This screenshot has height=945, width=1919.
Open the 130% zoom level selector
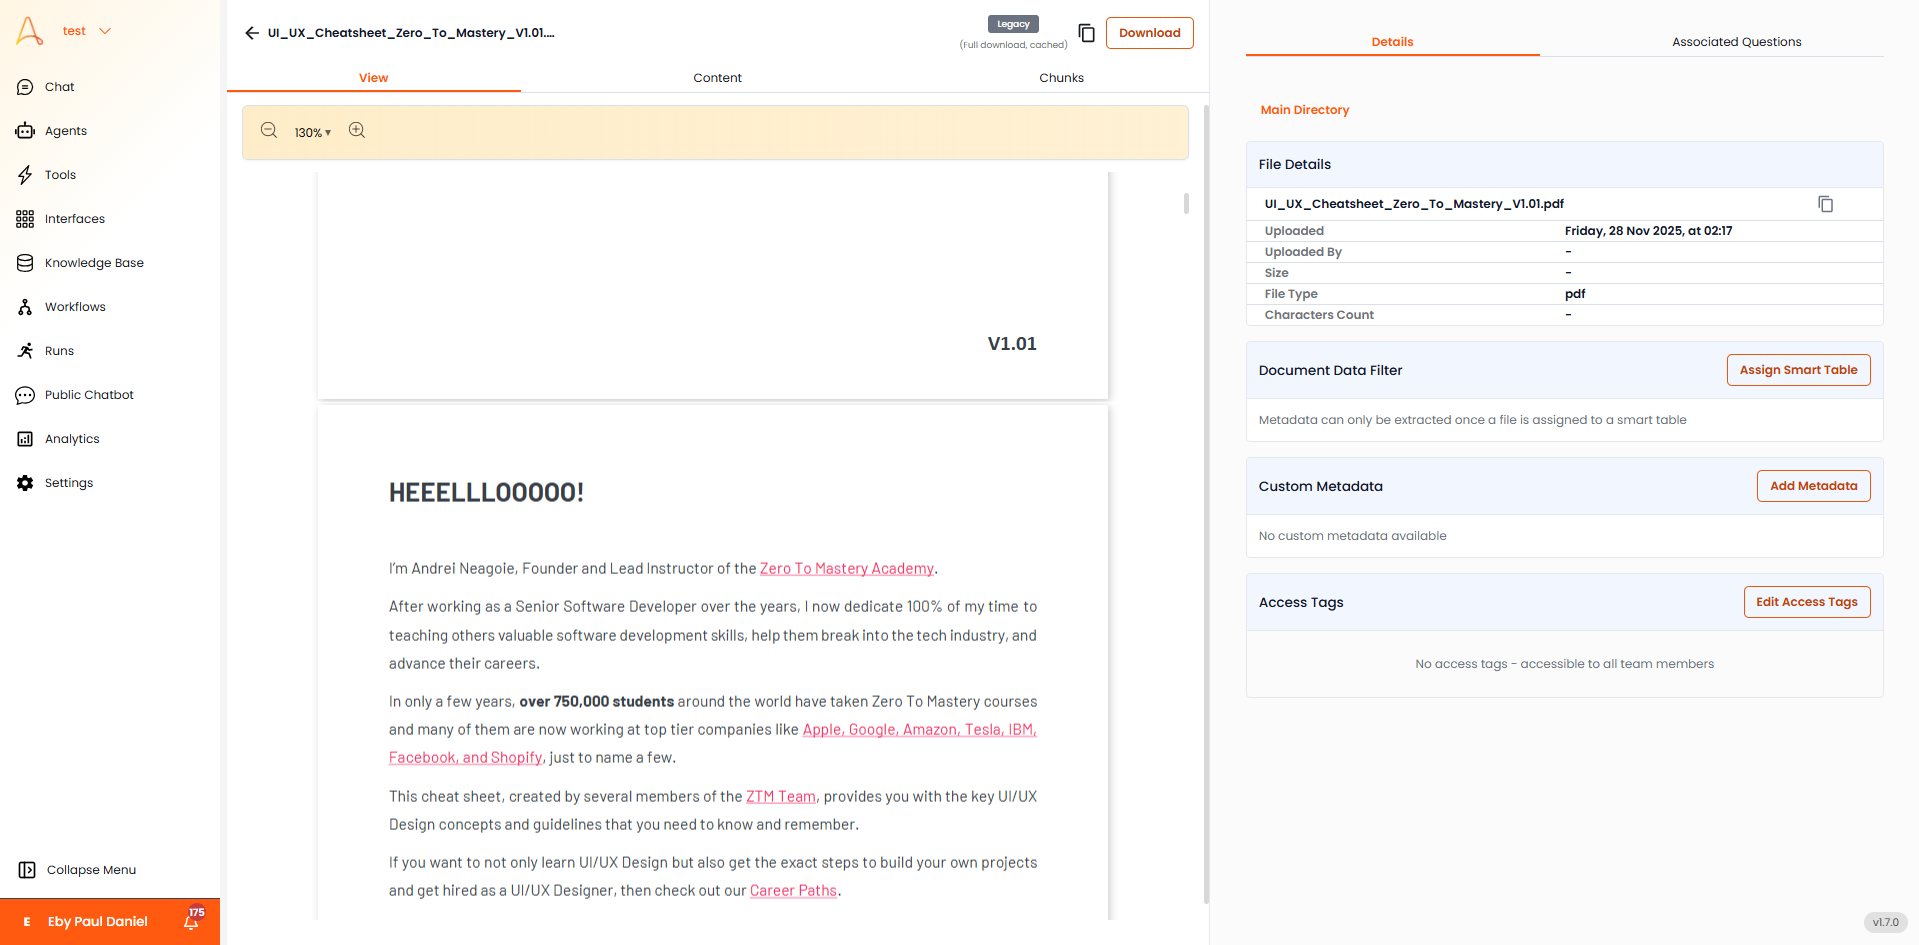click(312, 132)
